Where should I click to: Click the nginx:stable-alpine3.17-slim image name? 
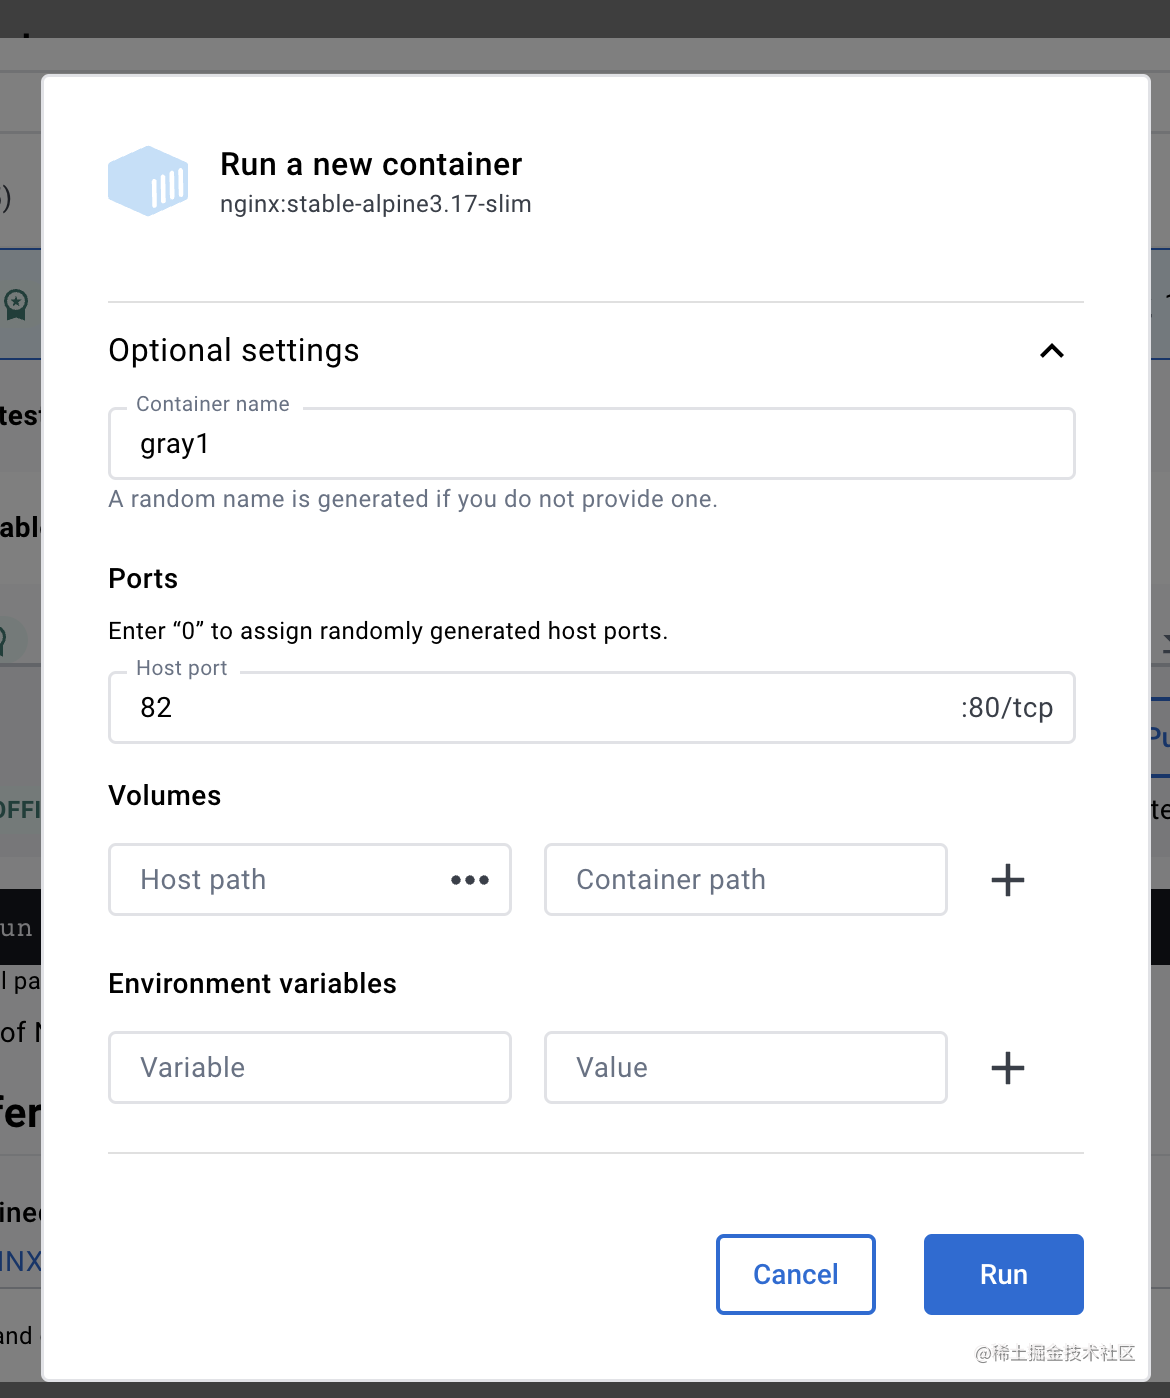pyautogui.click(x=376, y=204)
